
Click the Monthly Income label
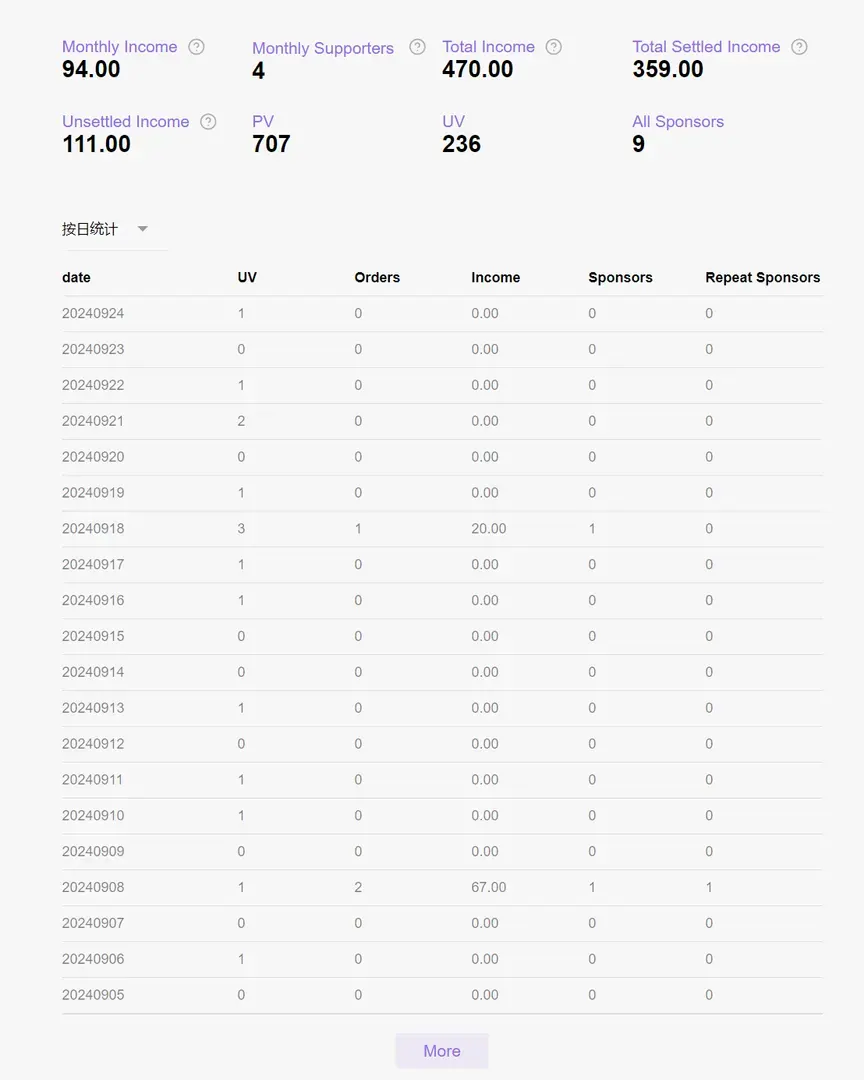(x=120, y=47)
